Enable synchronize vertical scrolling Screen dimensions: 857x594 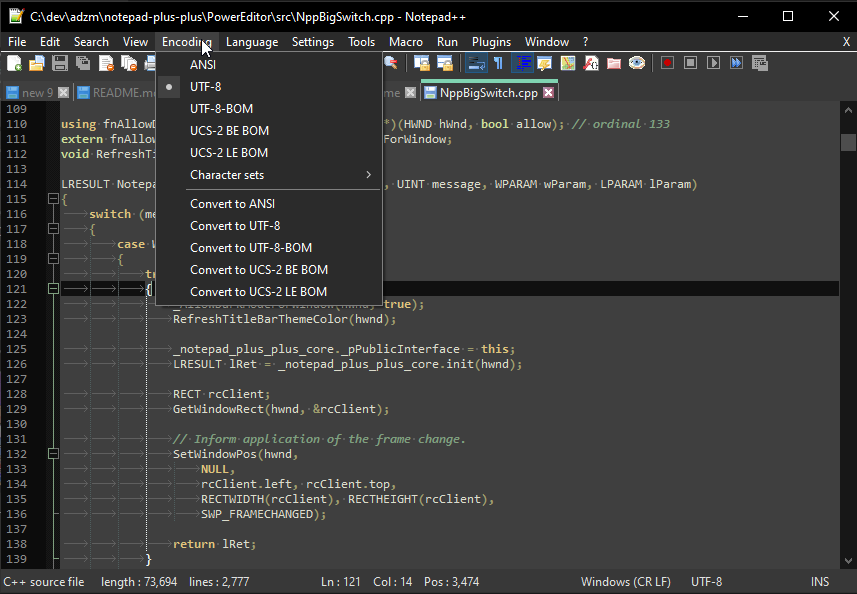click(x=422, y=62)
